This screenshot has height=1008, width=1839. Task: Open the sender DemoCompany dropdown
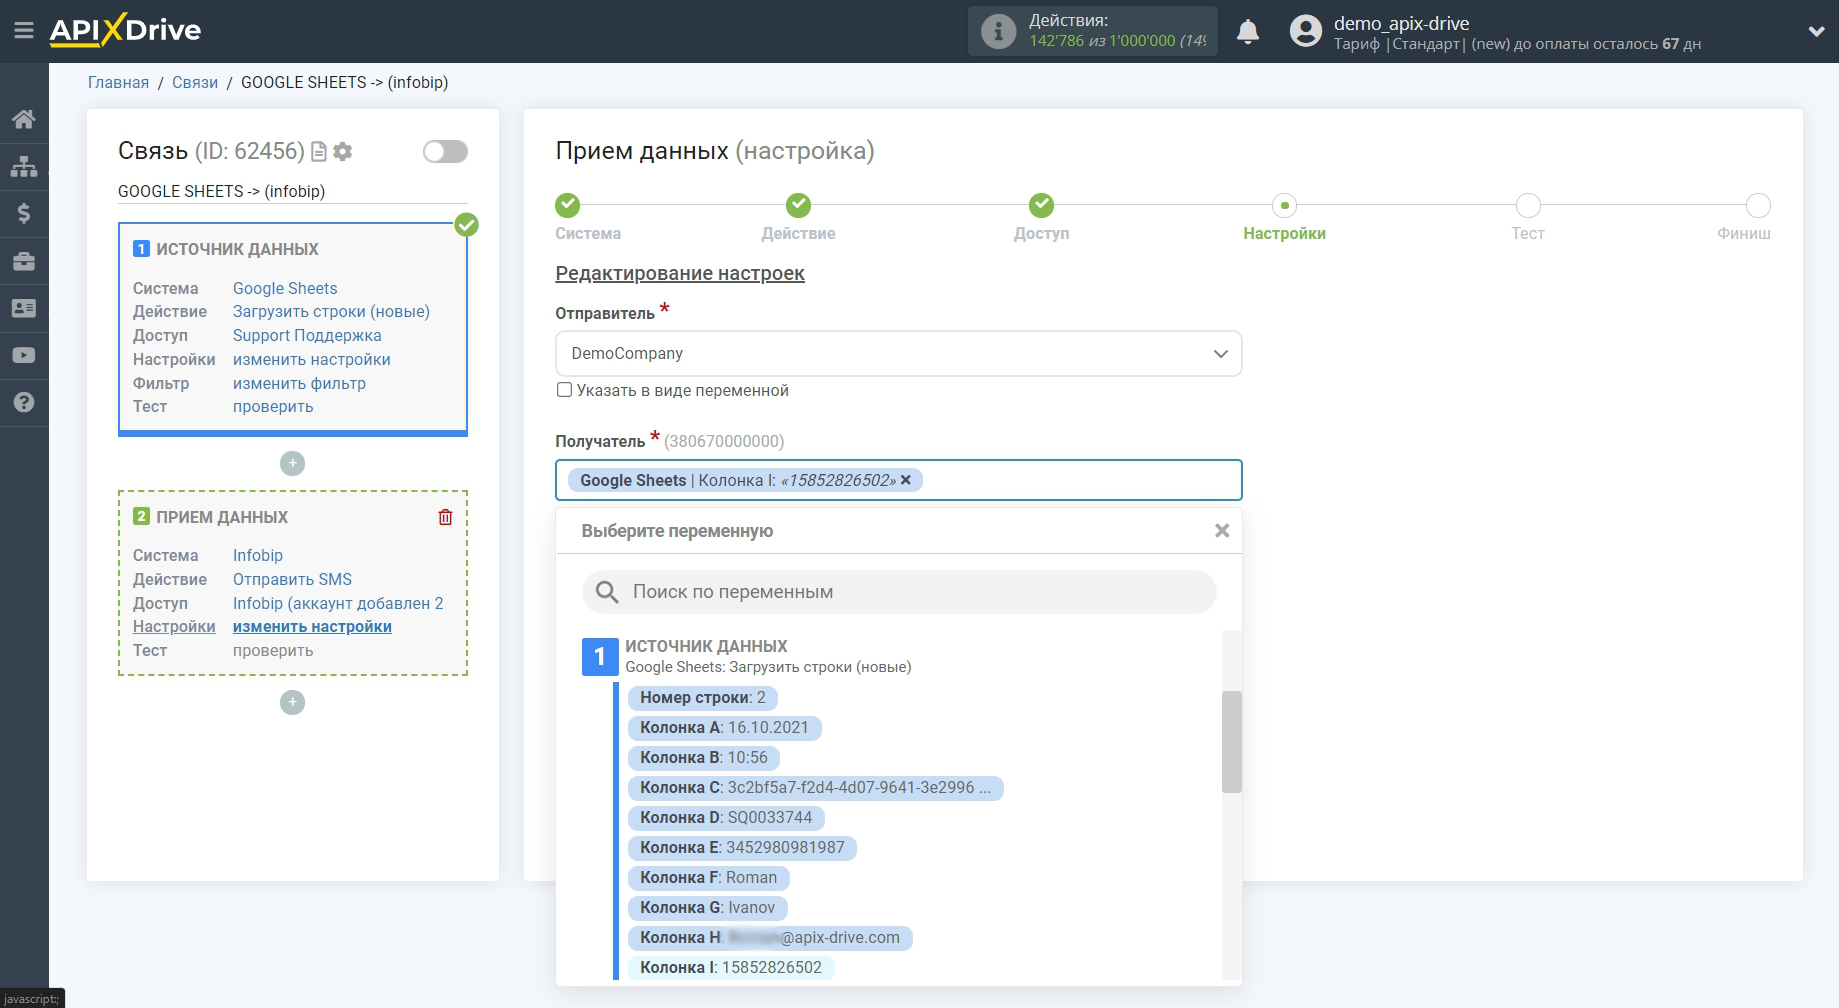(898, 354)
